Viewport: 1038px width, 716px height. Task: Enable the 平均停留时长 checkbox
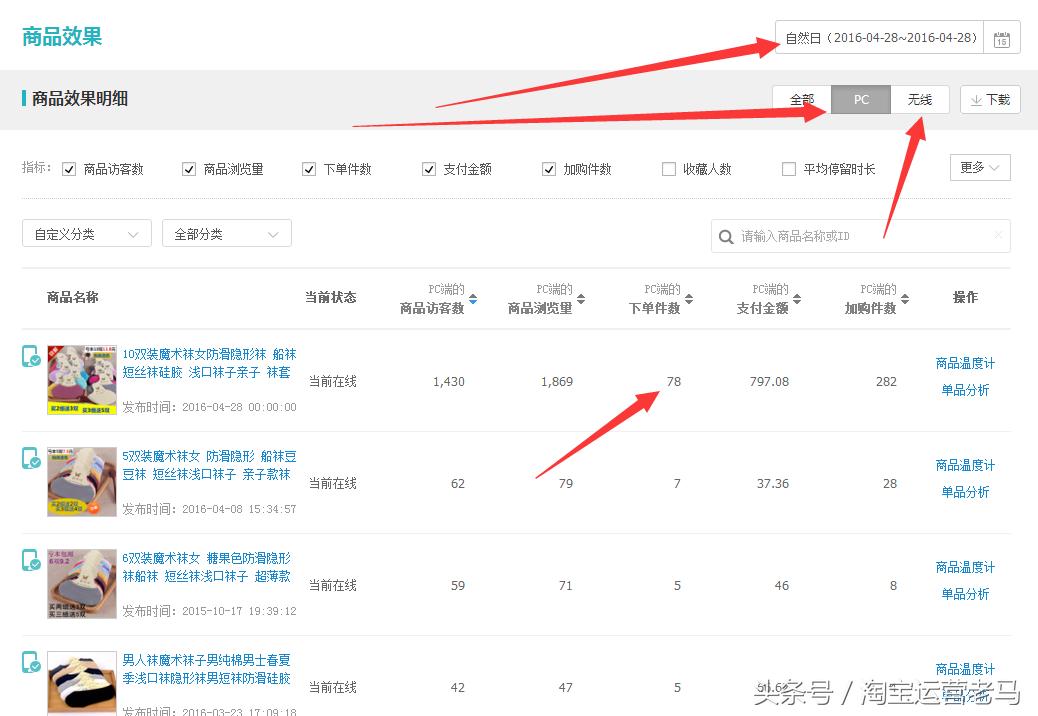point(788,168)
